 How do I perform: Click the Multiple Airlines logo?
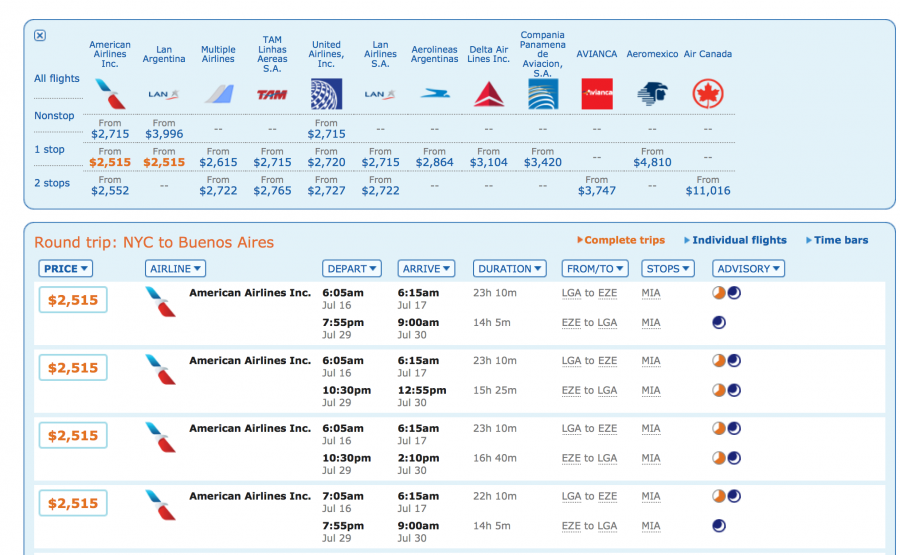coord(219,94)
